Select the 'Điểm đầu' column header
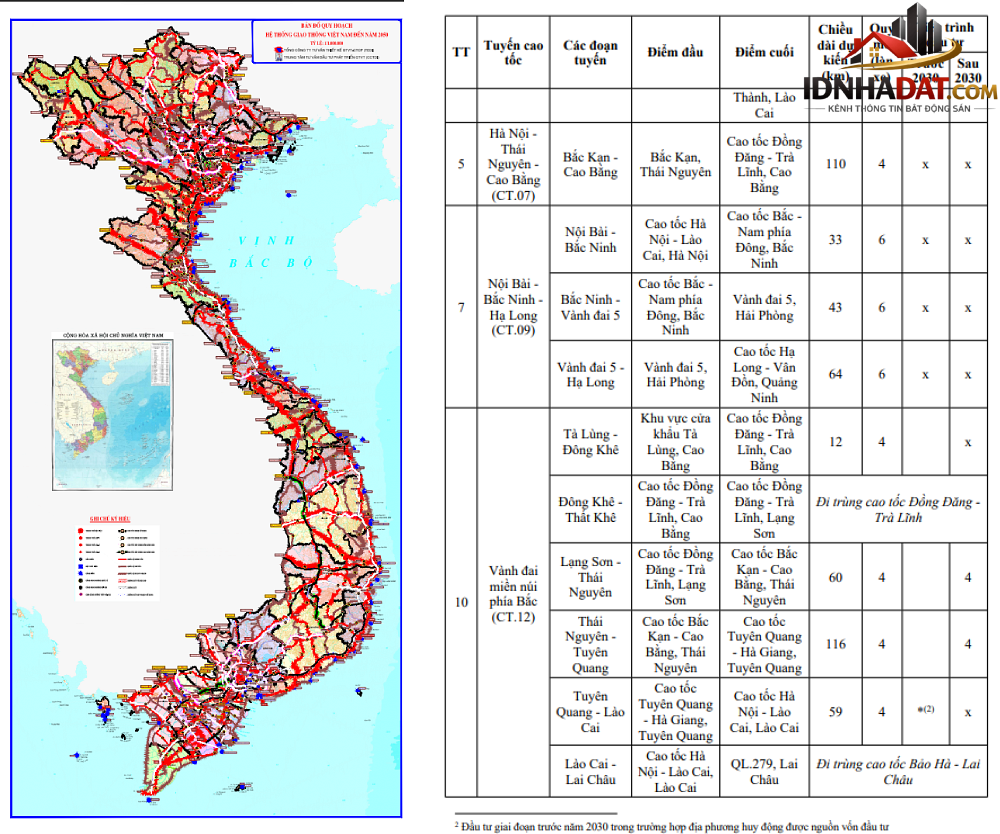Image resolution: width=1000 pixels, height=834 pixels. click(x=675, y=52)
